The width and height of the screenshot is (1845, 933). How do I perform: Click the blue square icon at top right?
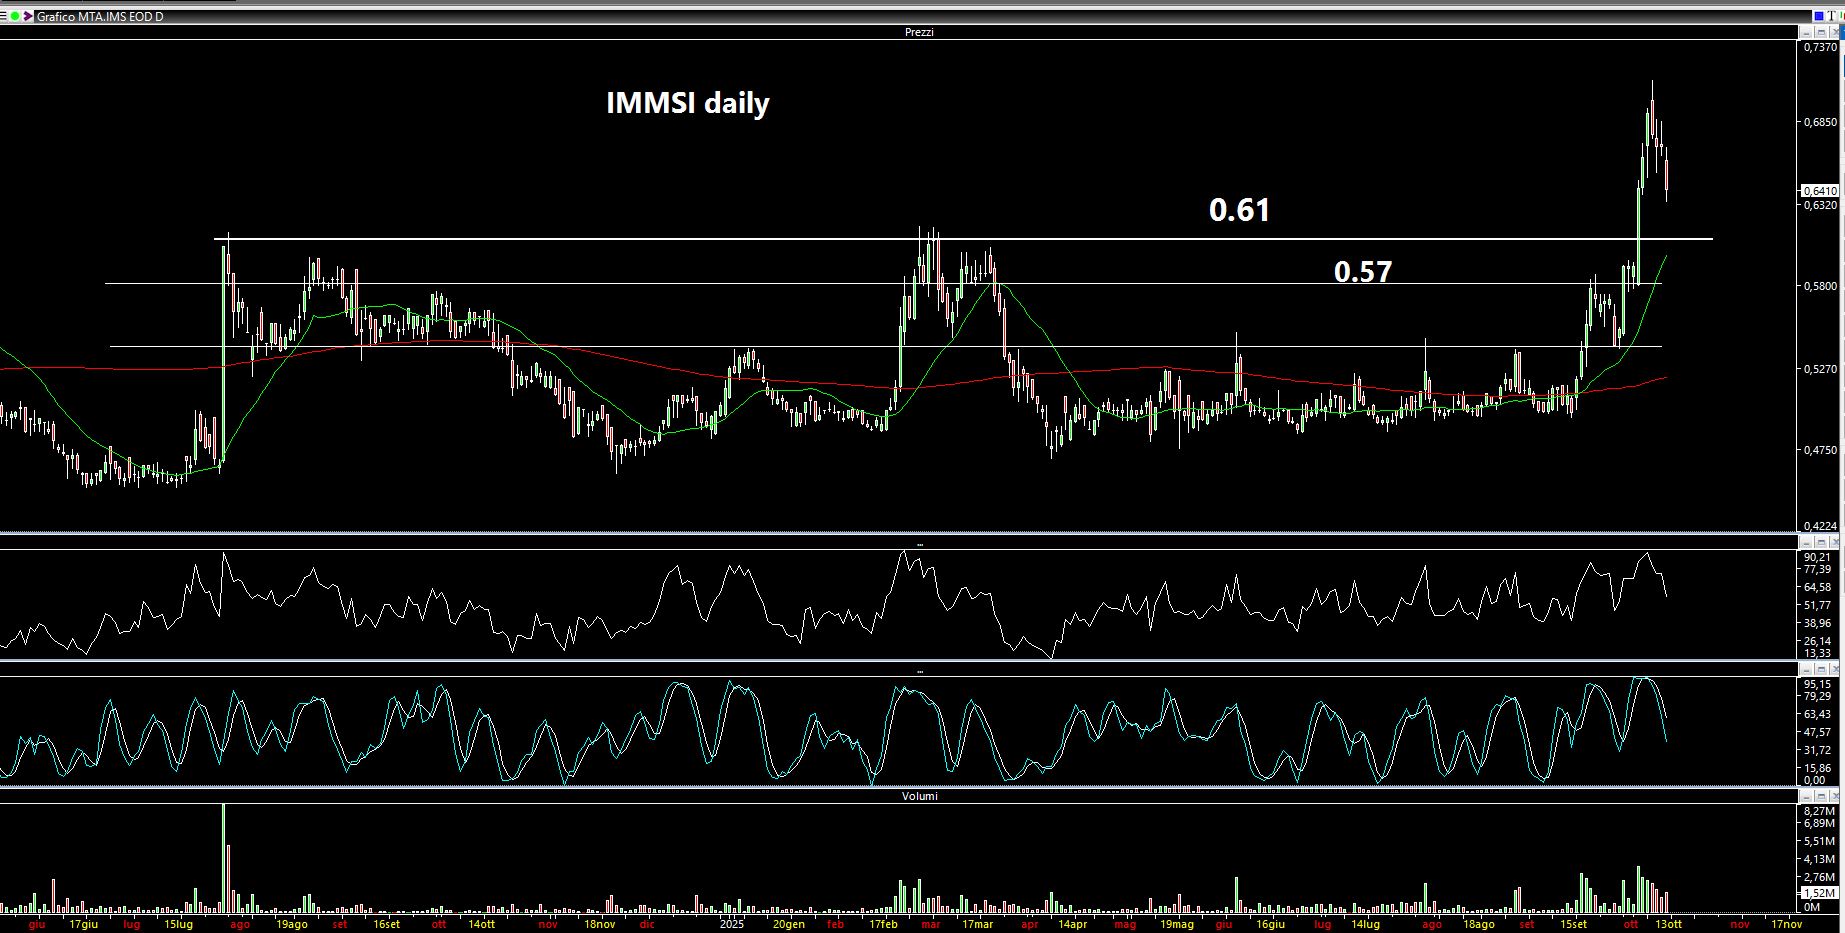[x=1819, y=16]
